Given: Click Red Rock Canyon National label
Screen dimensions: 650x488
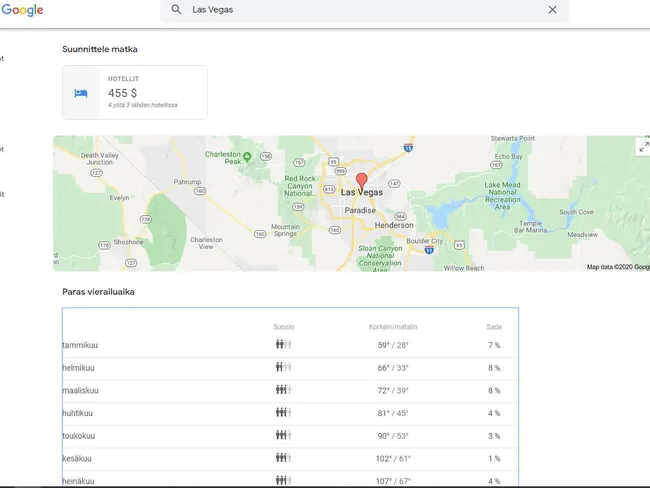Looking at the screenshot, I should pyautogui.click(x=300, y=186).
